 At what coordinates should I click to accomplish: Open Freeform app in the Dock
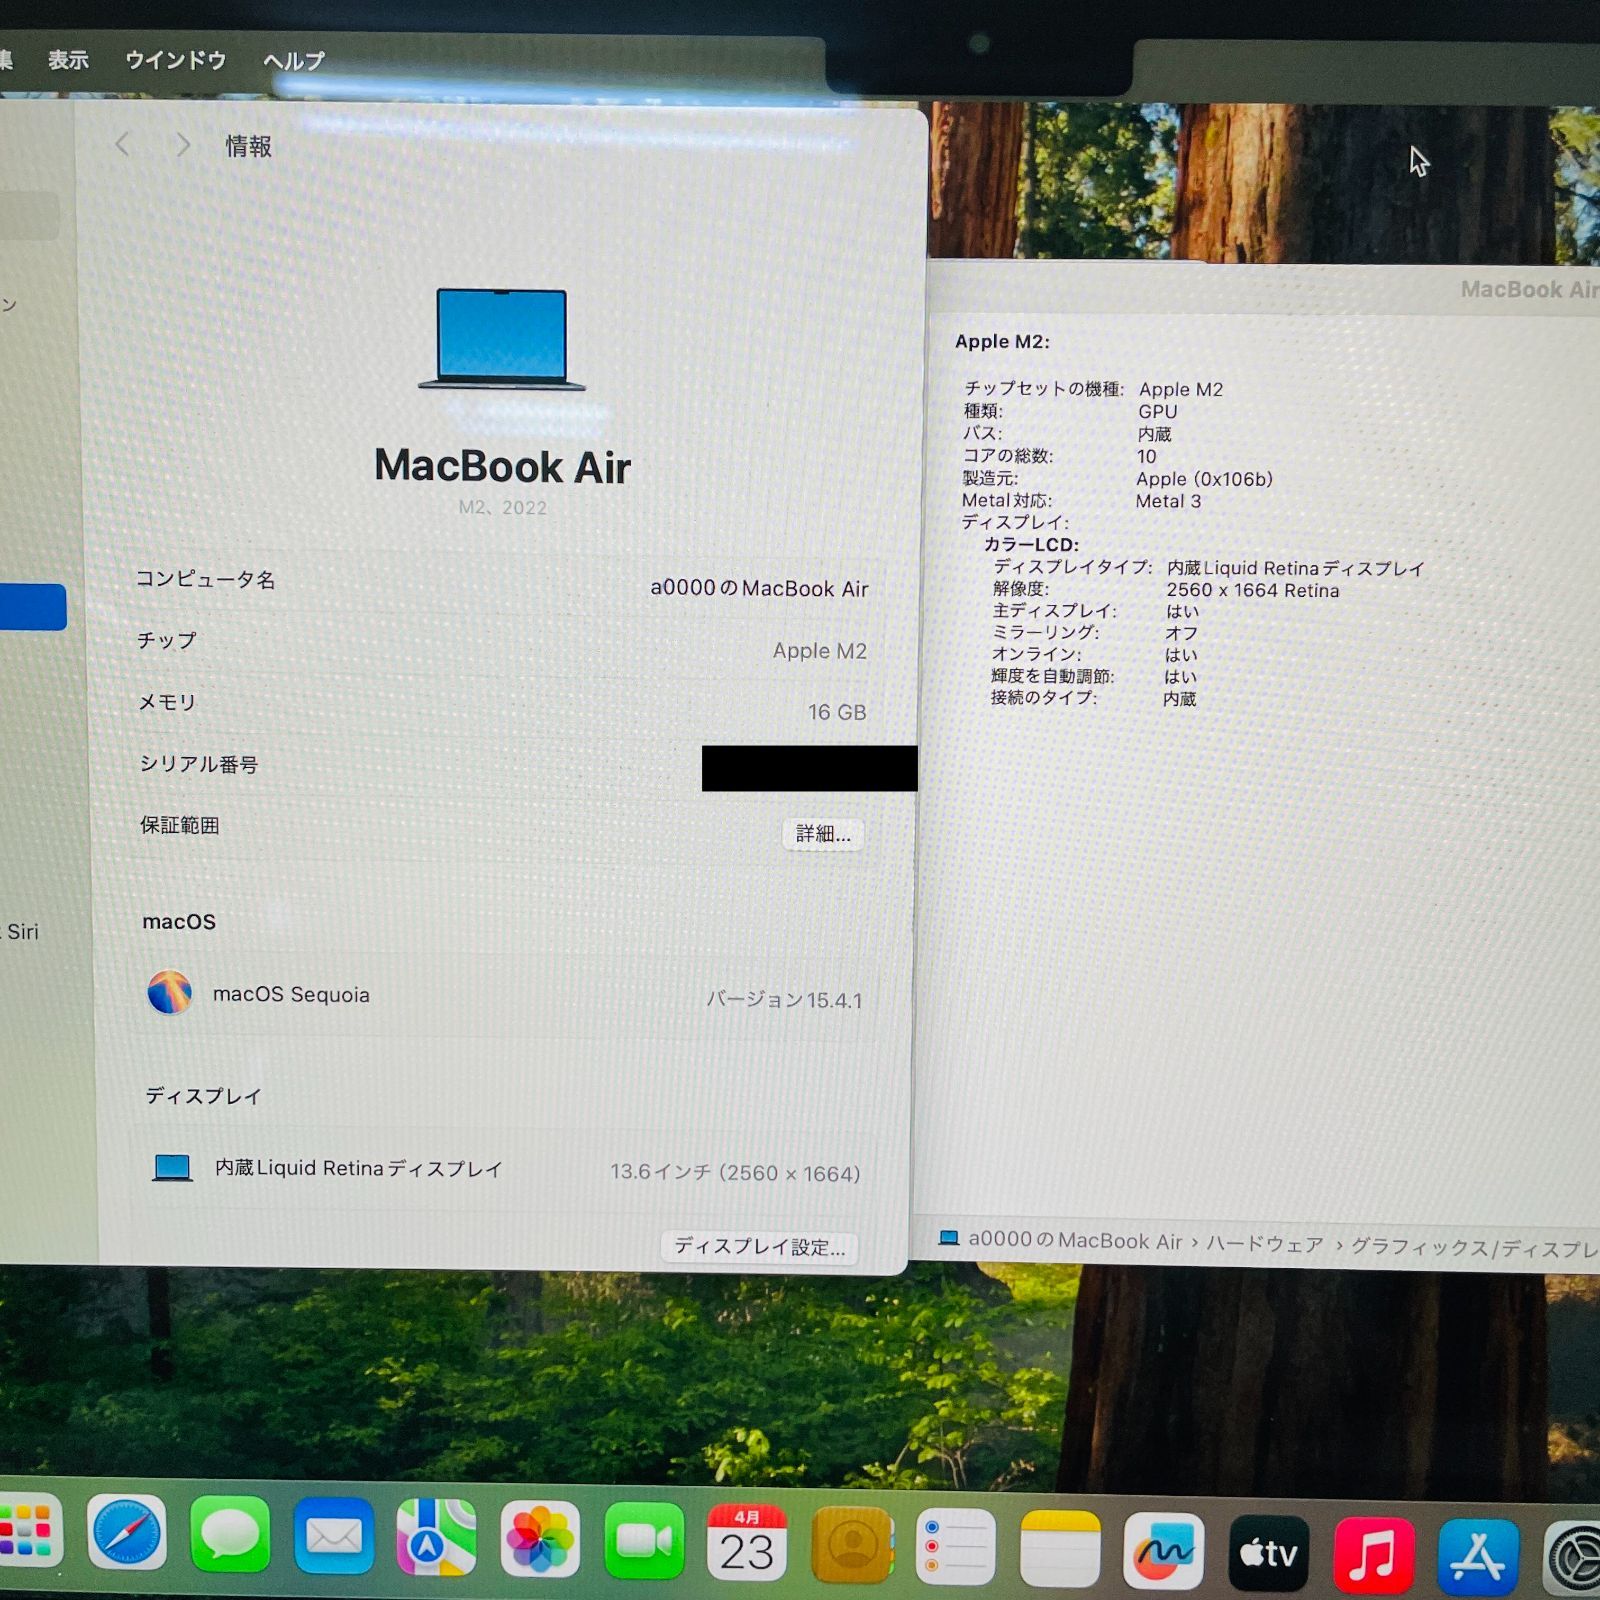(x=1163, y=1551)
